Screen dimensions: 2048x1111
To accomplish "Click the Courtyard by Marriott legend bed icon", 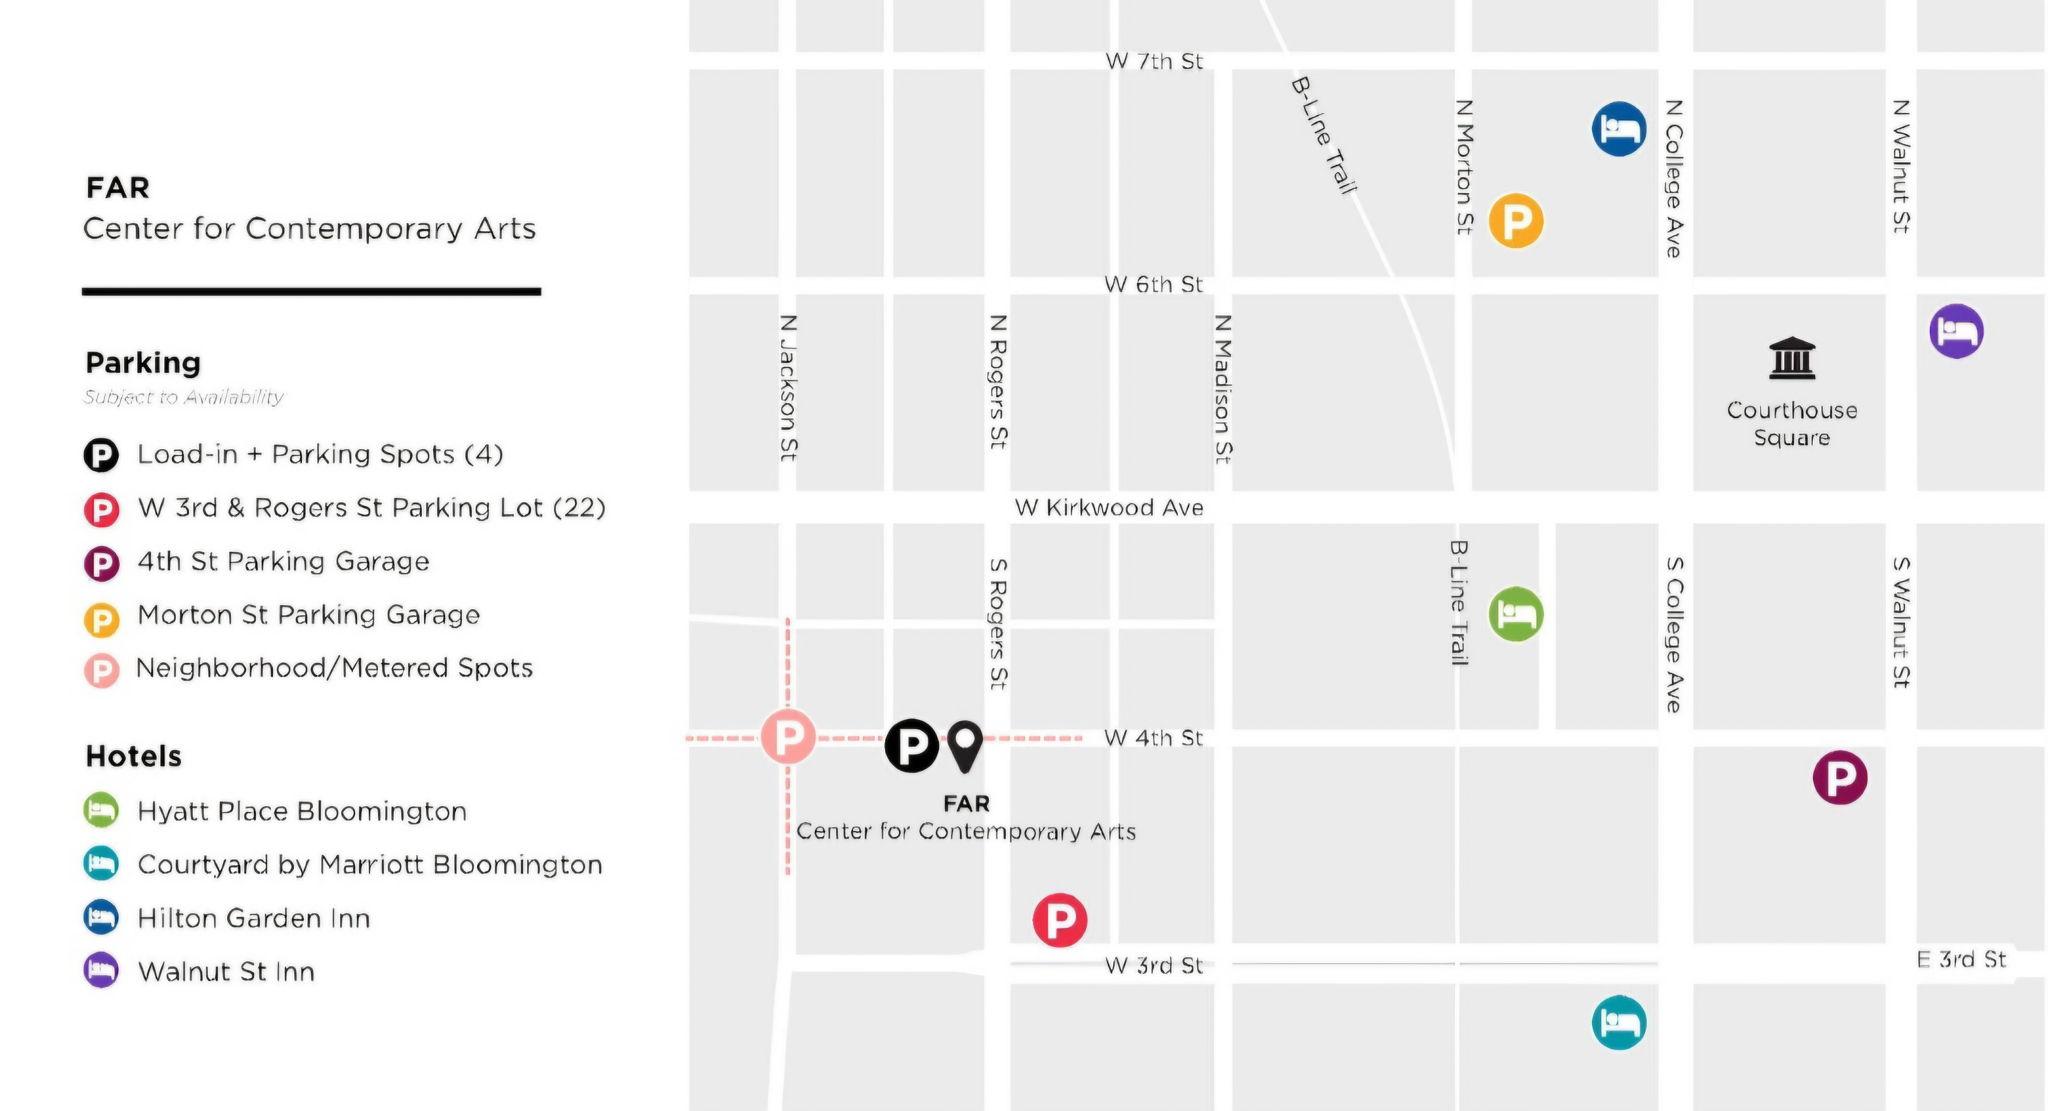I will (x=101, y=864).
